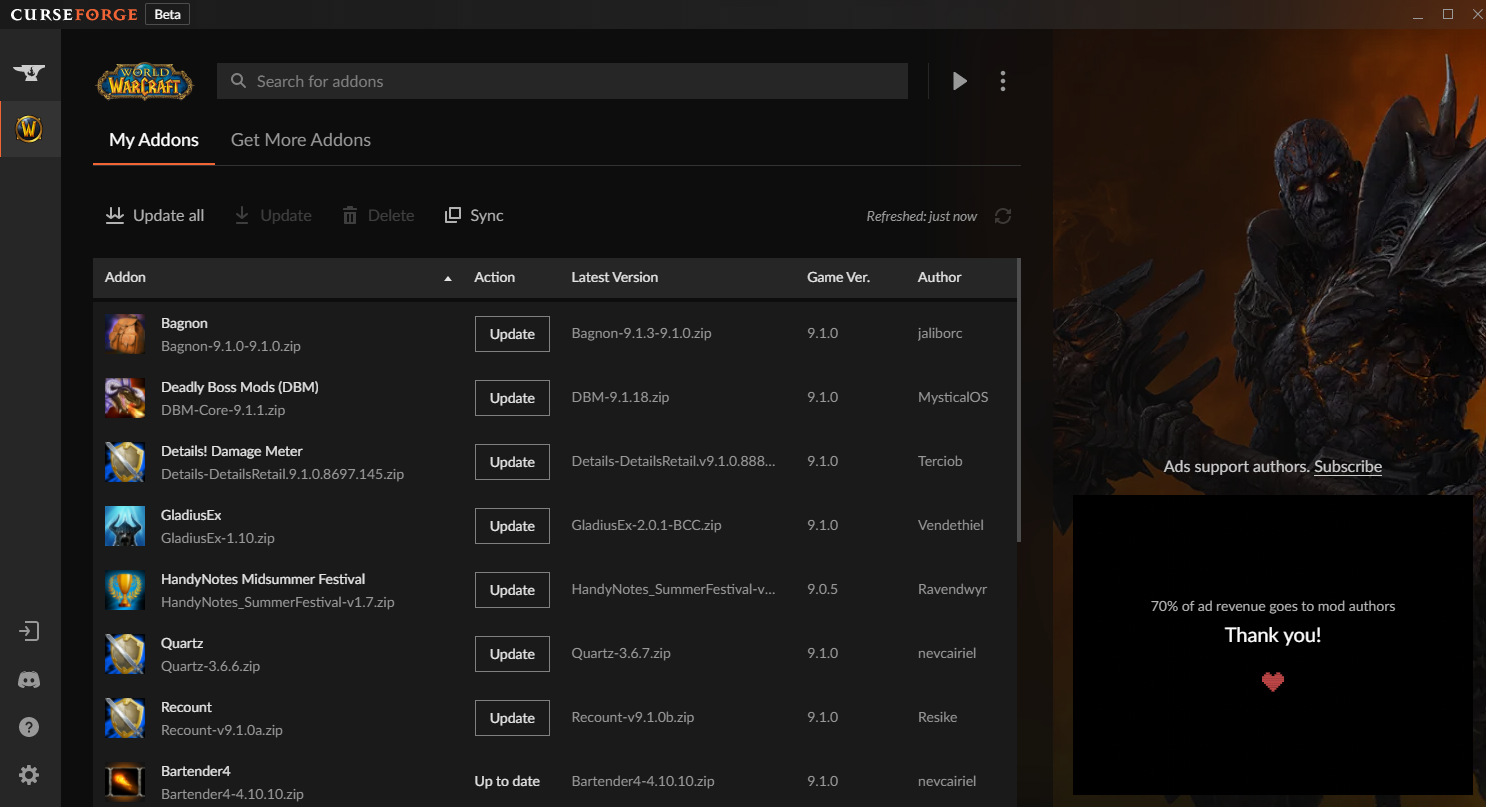Click the addon list vertical scrollbar
Screen dimensions: 1486x807
(1018, 400)
